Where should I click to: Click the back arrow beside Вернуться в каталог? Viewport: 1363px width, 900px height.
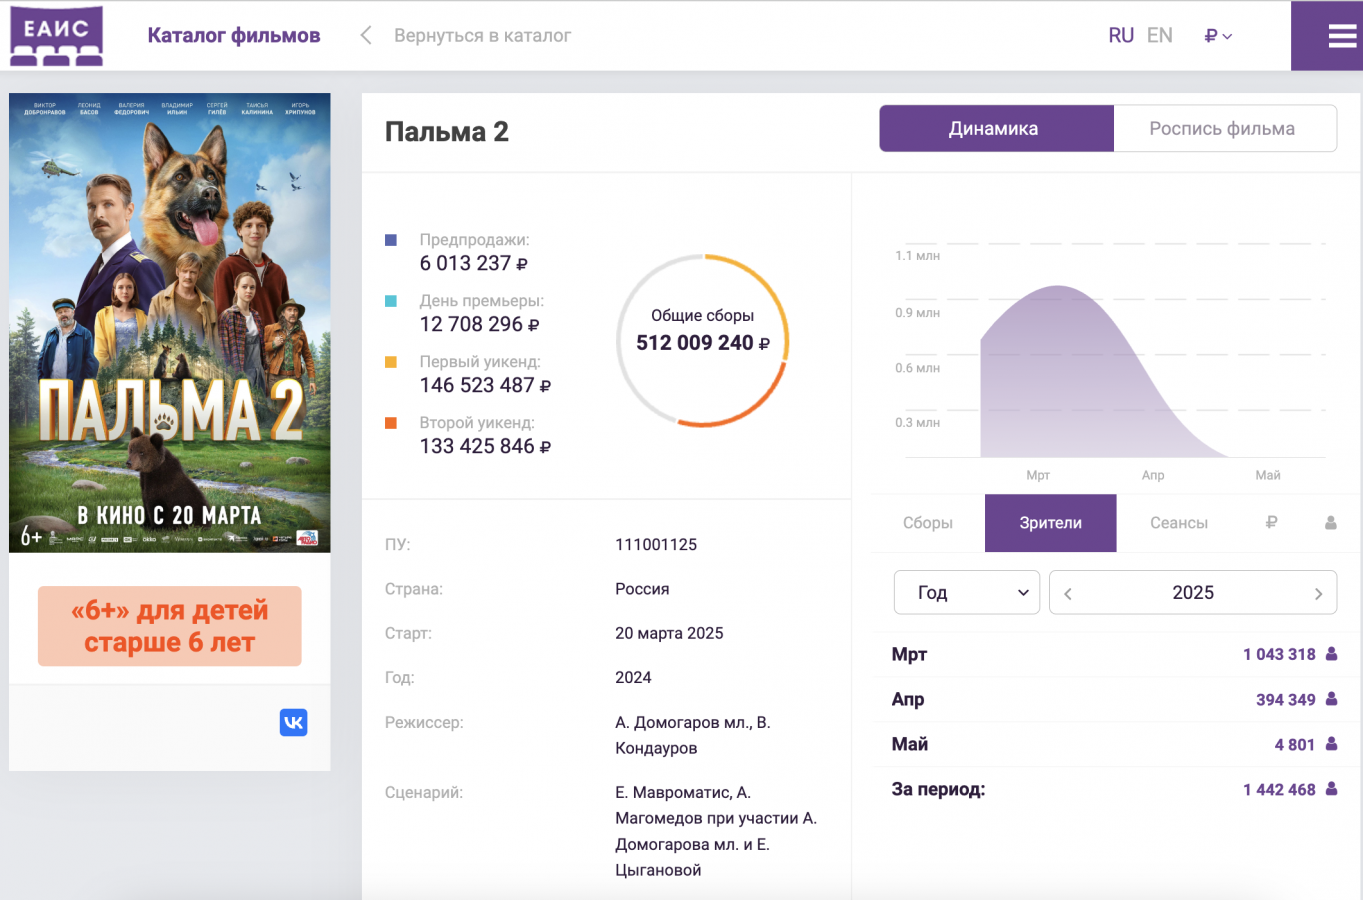click(x=366, y=36)
